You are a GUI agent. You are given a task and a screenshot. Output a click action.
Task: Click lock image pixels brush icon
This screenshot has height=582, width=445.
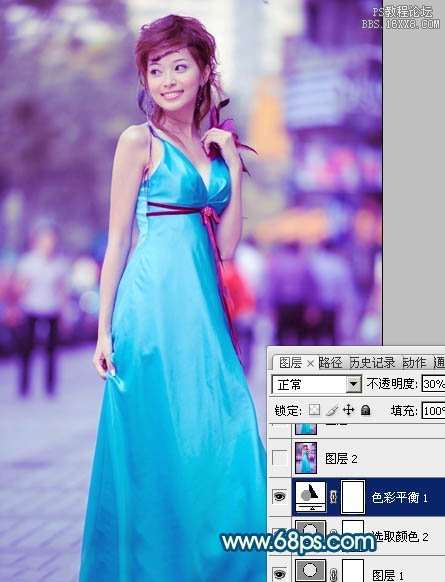(x=332, y=410)
